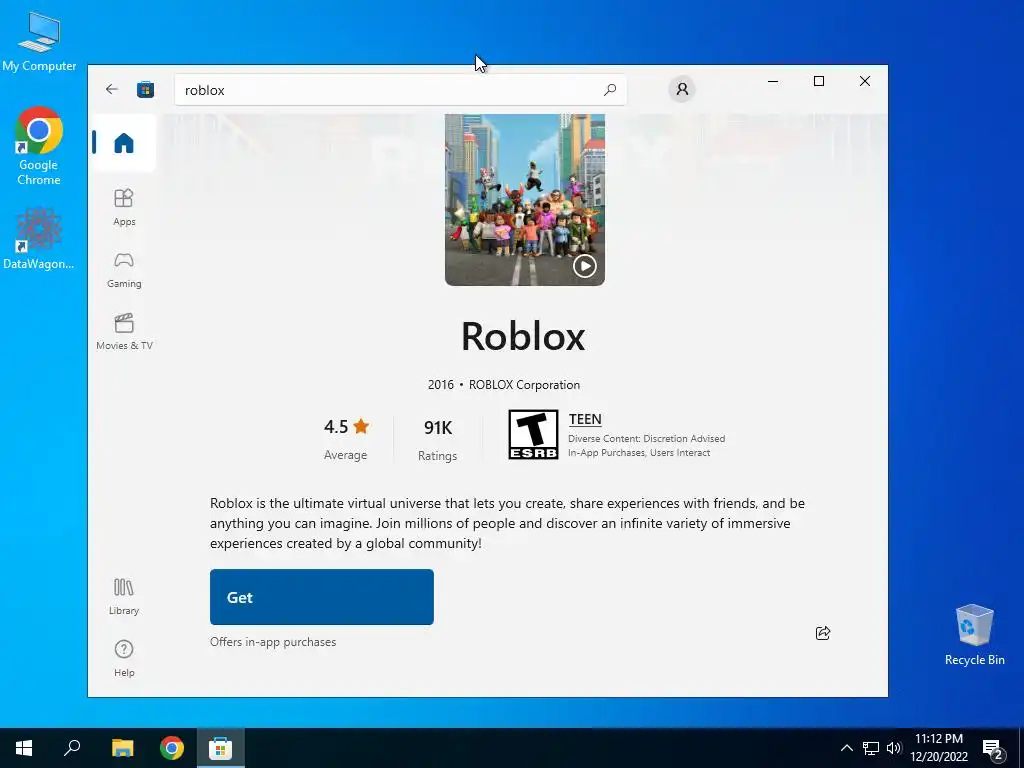Select the Google Chrome desktop shortcut
The height and width of the screenshot is (768, 1024).
pyautogui.click(x=39, y=146)
